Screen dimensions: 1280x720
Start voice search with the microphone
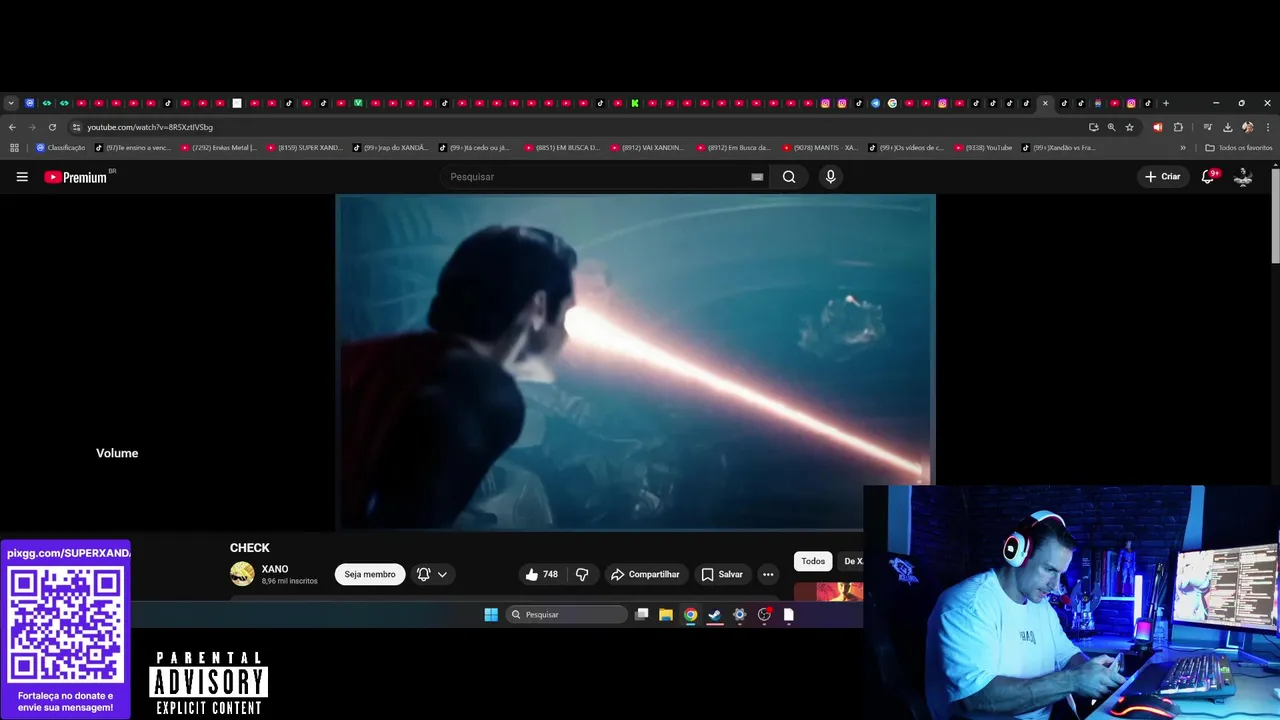(830, 177)
